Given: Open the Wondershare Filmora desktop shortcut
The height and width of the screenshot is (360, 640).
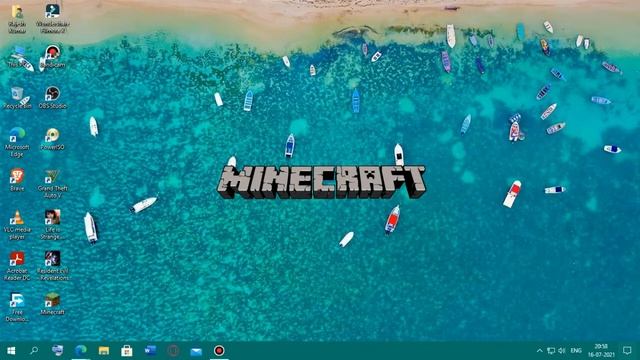Looking at the screenshot, I should coord(53,19).
